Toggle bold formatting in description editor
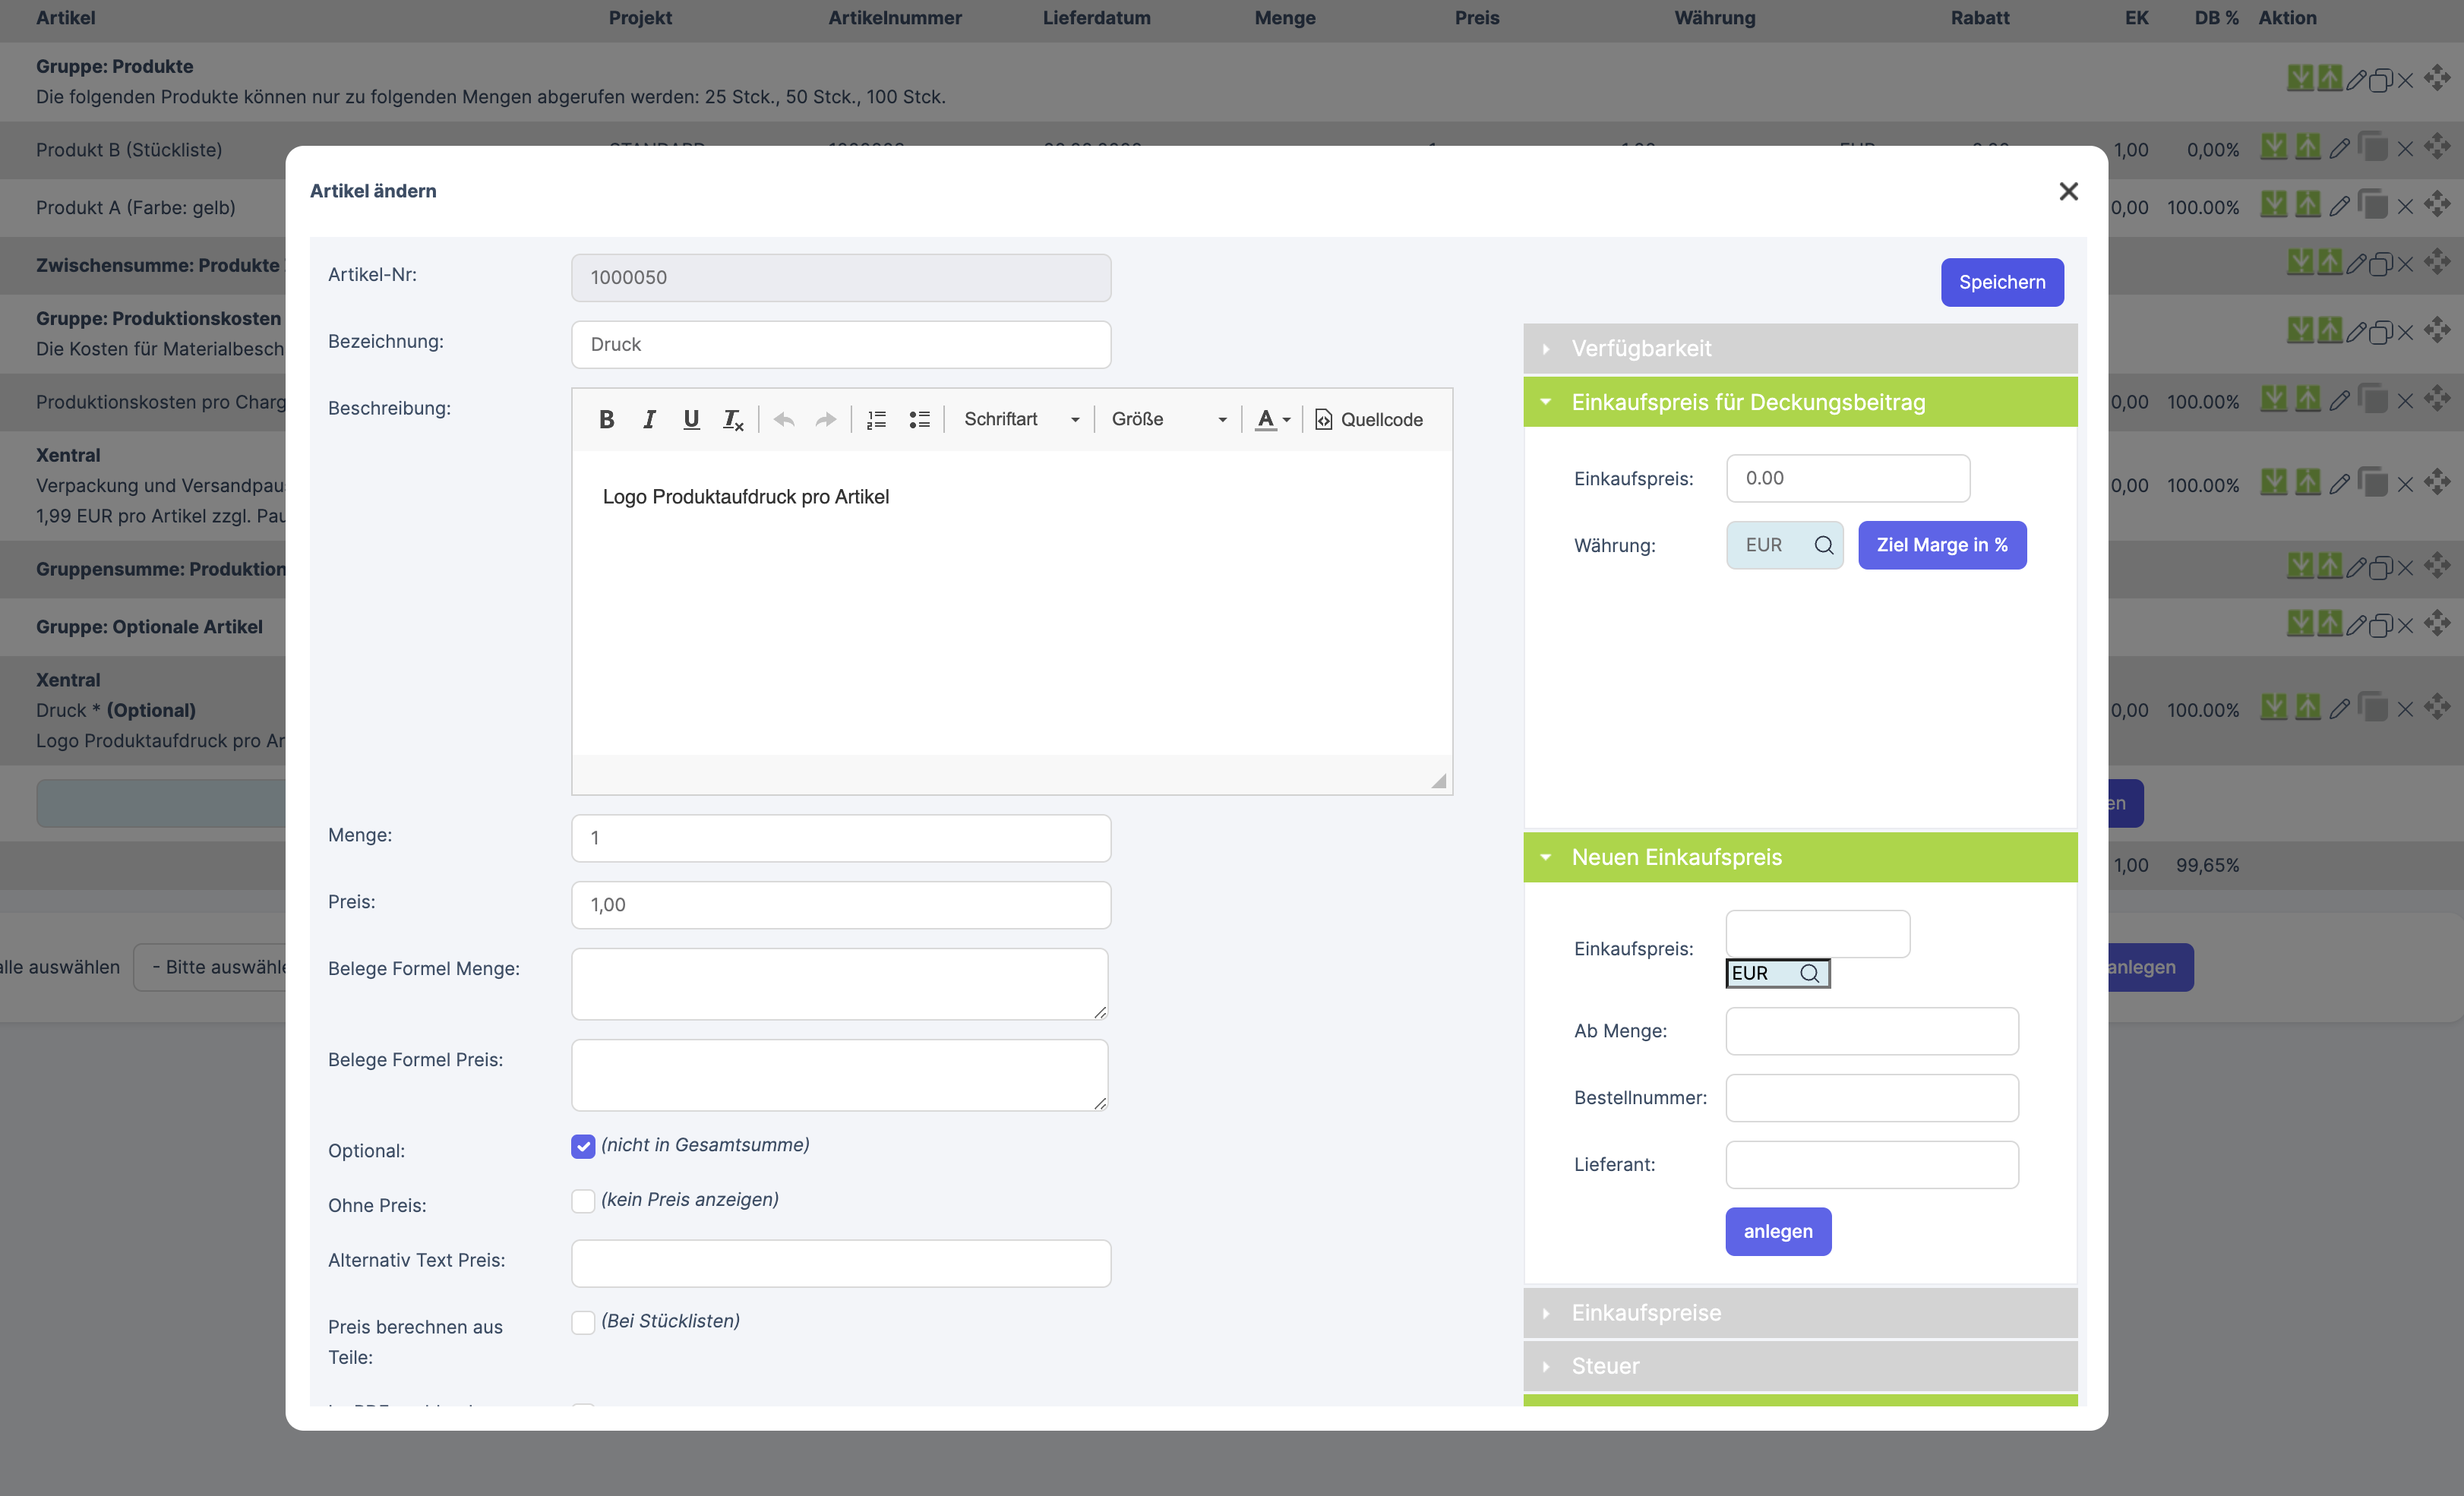Viewport: 2464px width, 1496px height. 606,420
